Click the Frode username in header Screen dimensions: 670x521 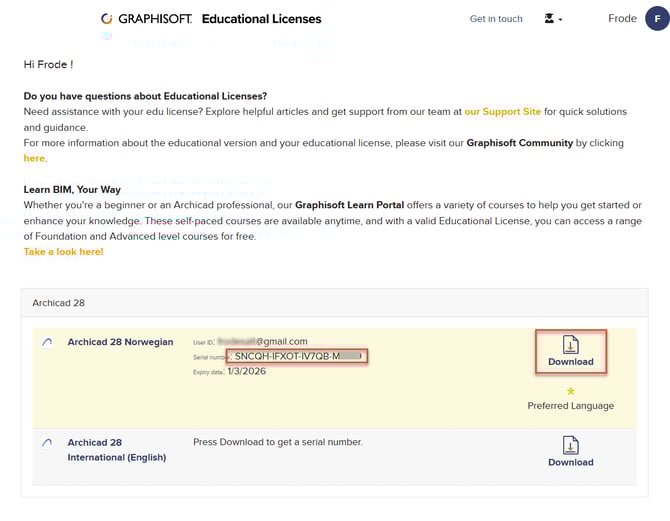pyautogui.click(x=622, y=18)
